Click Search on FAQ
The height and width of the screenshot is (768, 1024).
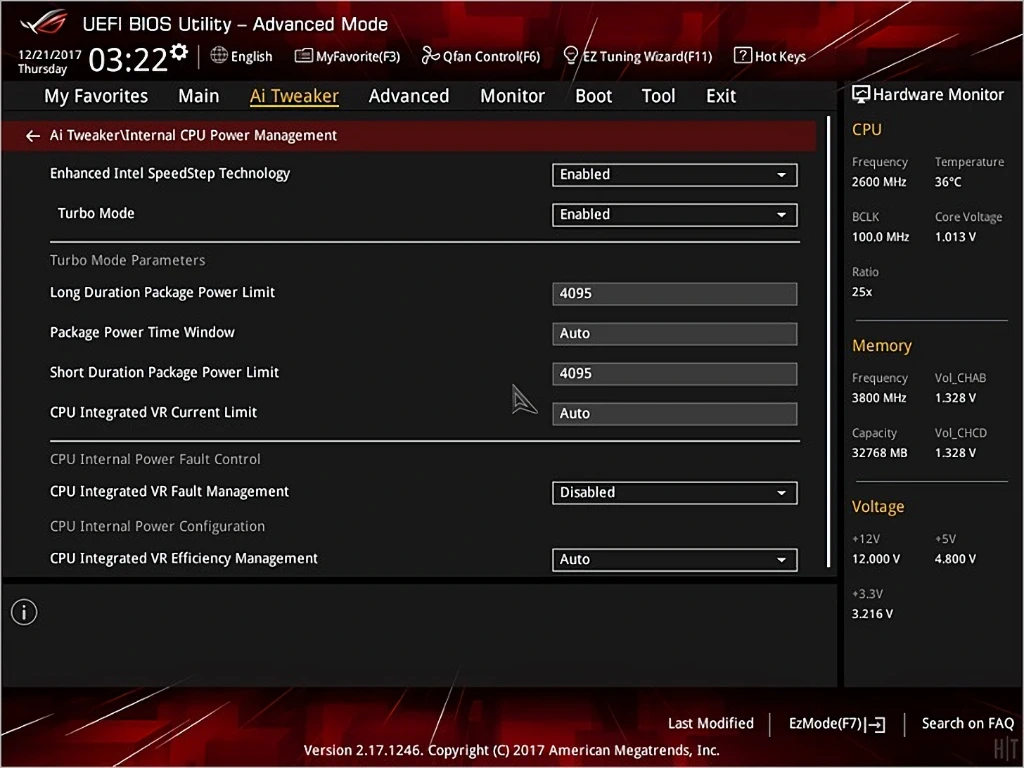tap(967, 724)
